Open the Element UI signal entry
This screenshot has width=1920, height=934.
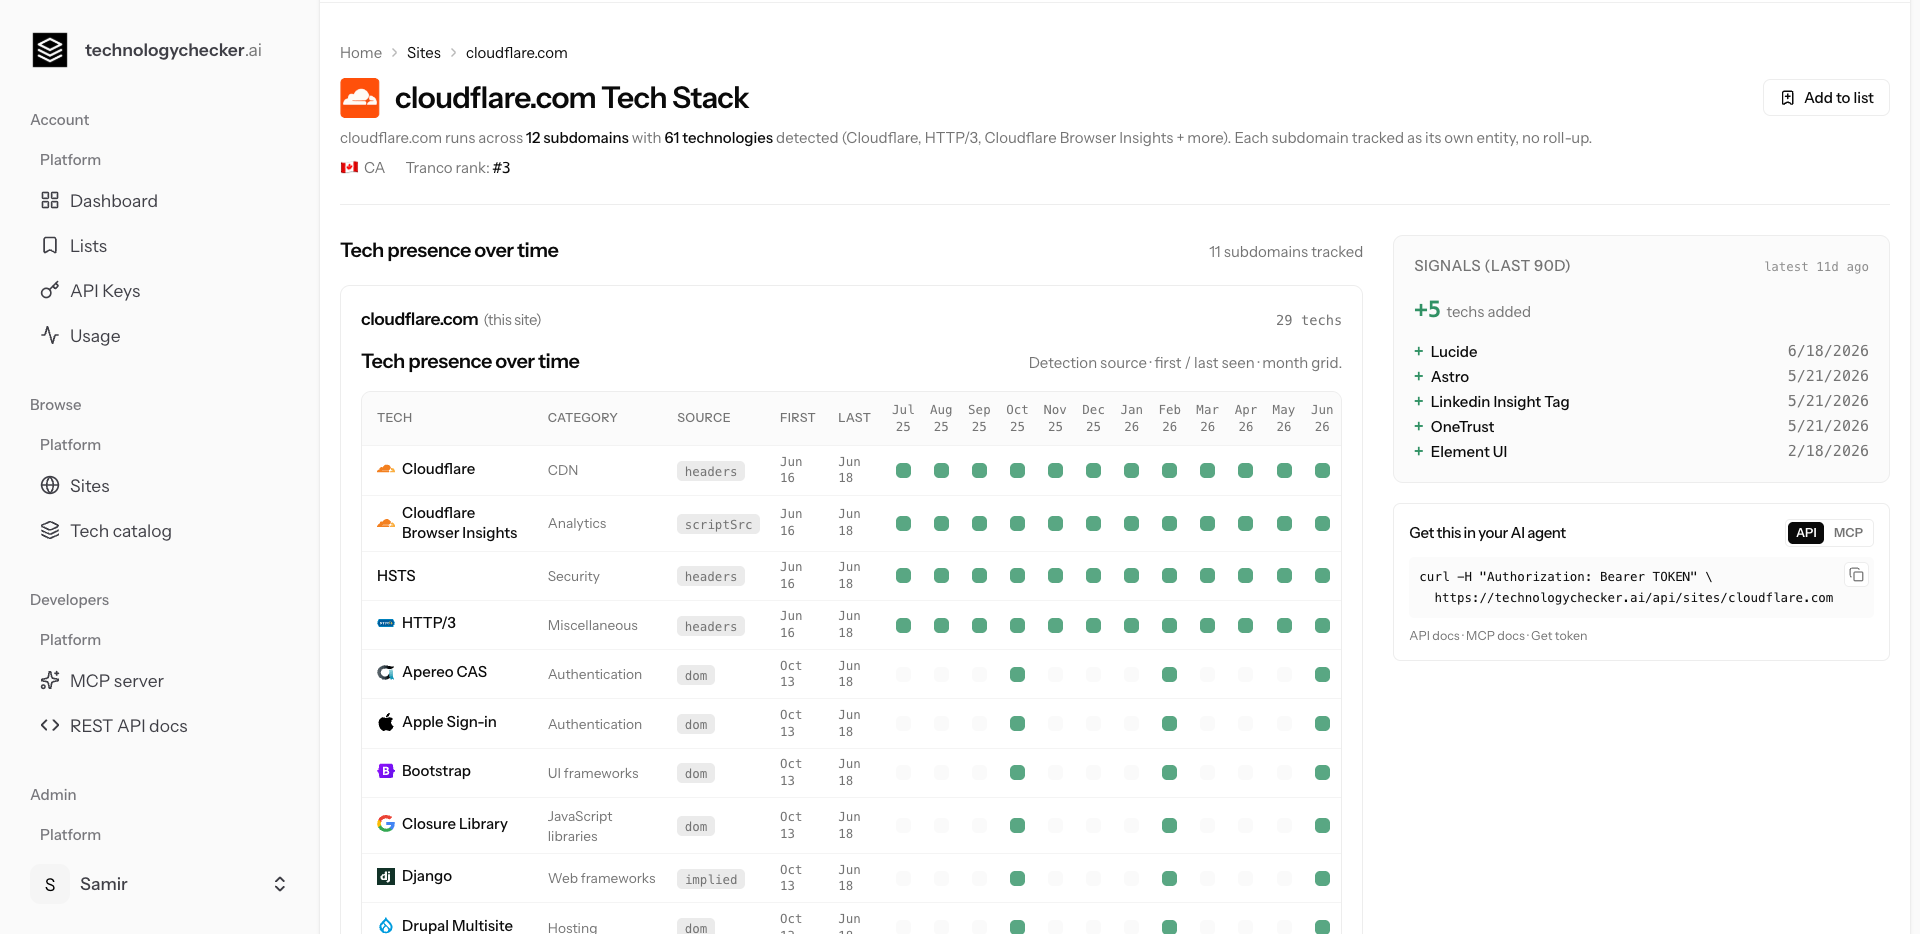(1469, 452)
